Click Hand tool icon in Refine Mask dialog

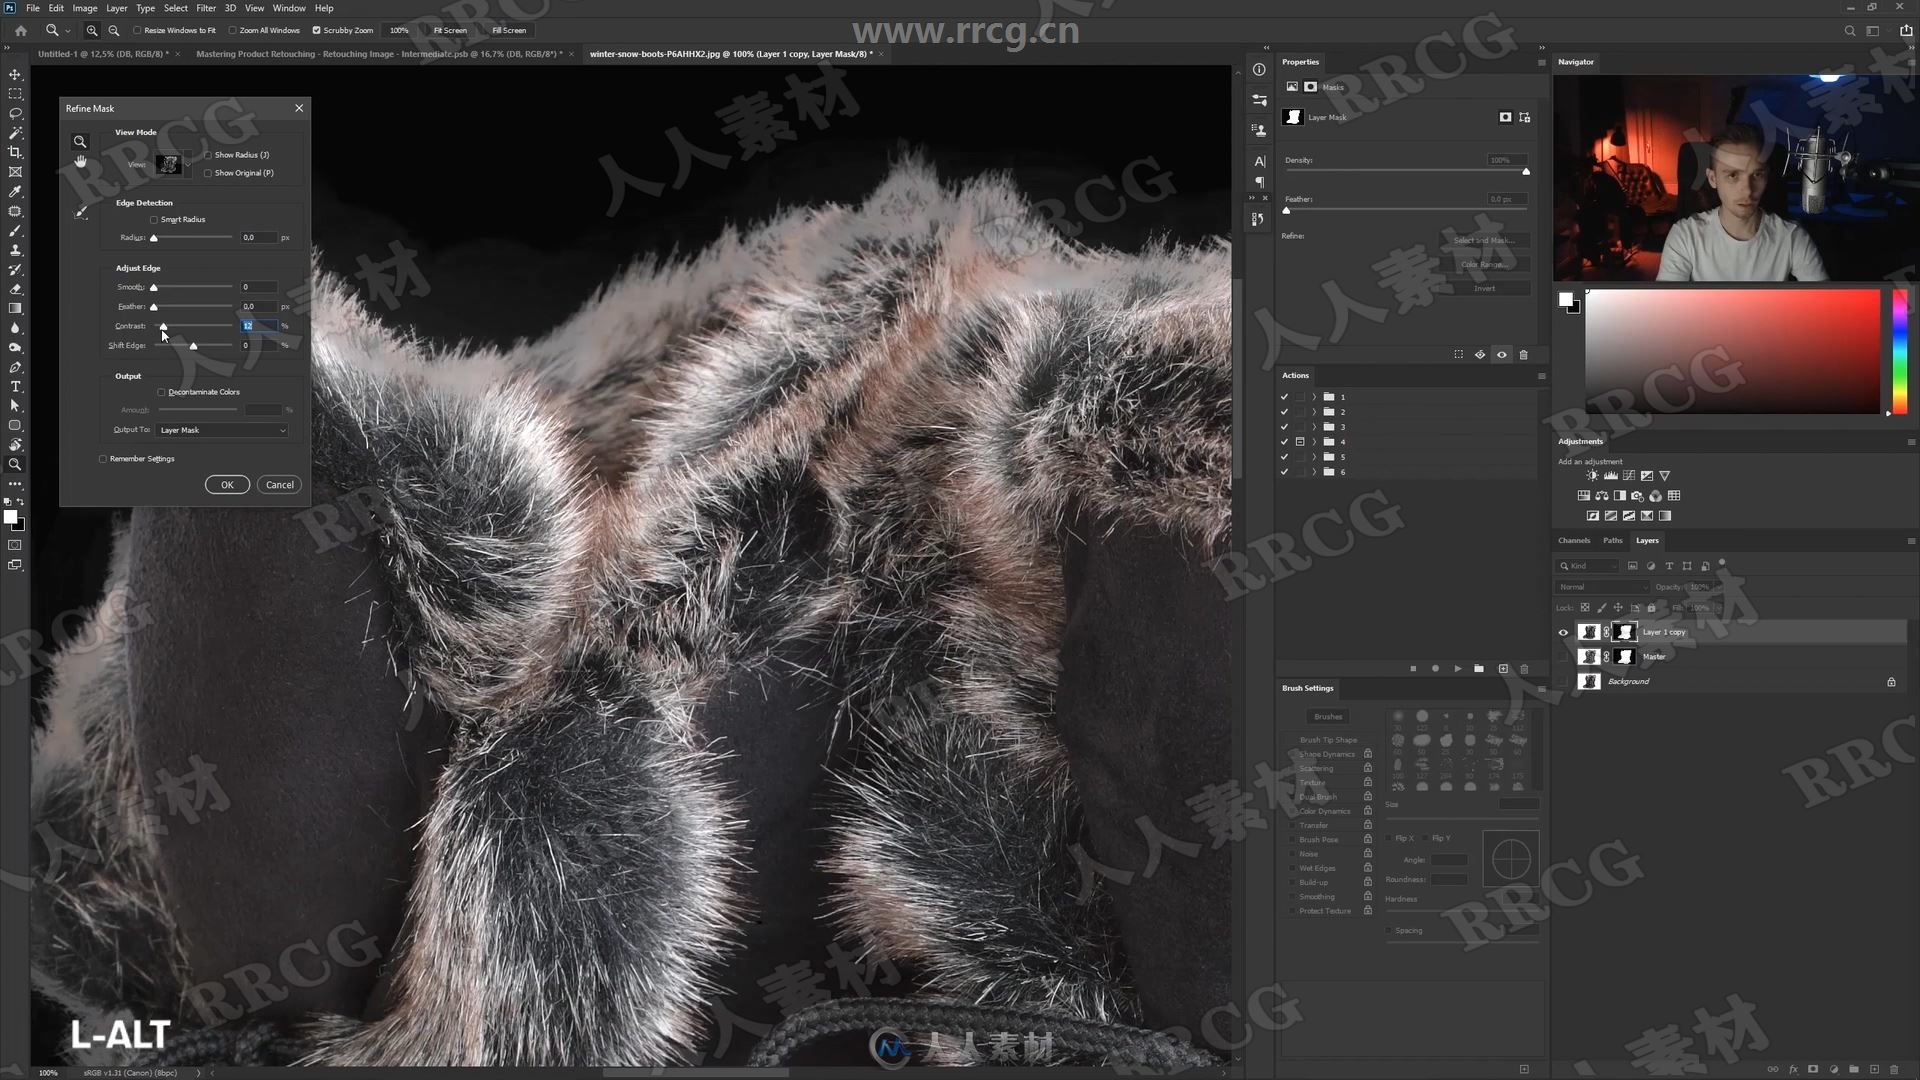[80, 162]
